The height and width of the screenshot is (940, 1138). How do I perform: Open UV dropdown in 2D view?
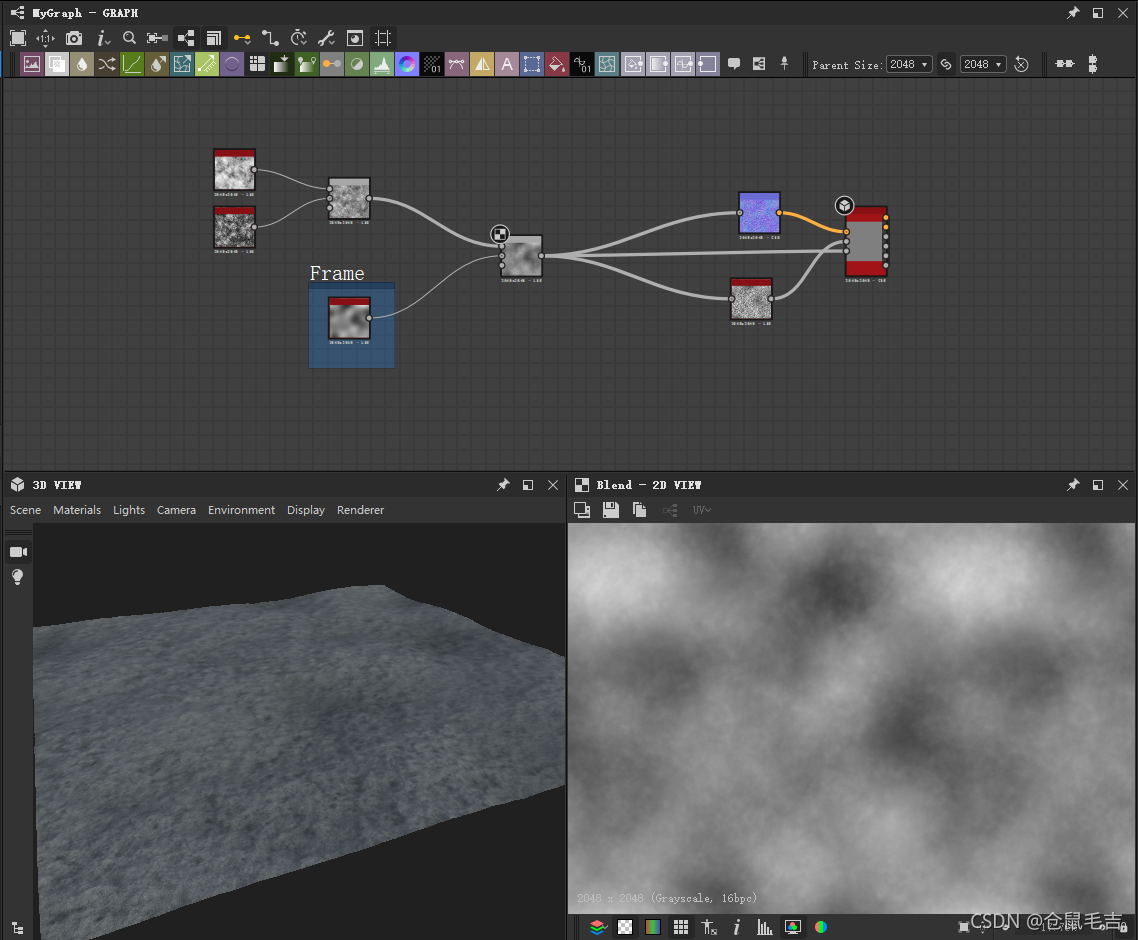pos(701,510)
